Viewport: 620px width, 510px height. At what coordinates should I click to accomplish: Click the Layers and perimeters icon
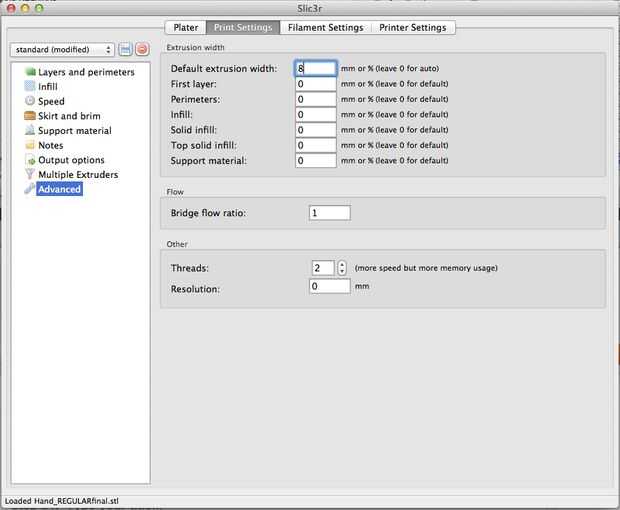[30, 72]
